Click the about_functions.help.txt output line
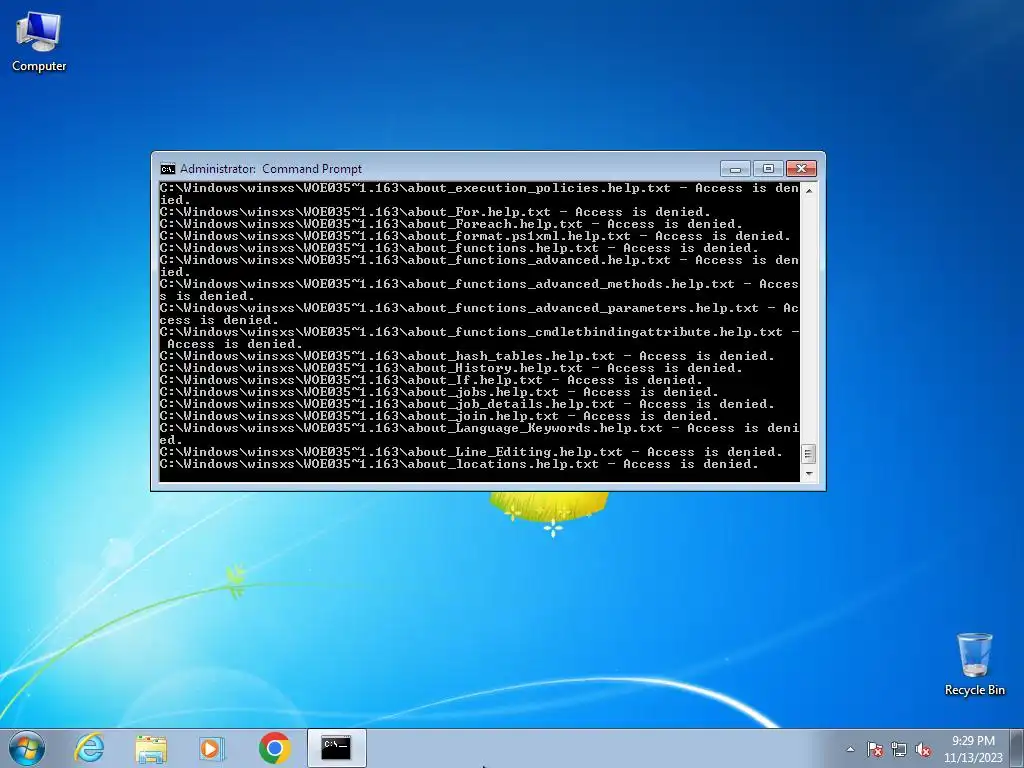Image resolution: width=1024 pixels, height=768 pixels. (x=459, y=248)
